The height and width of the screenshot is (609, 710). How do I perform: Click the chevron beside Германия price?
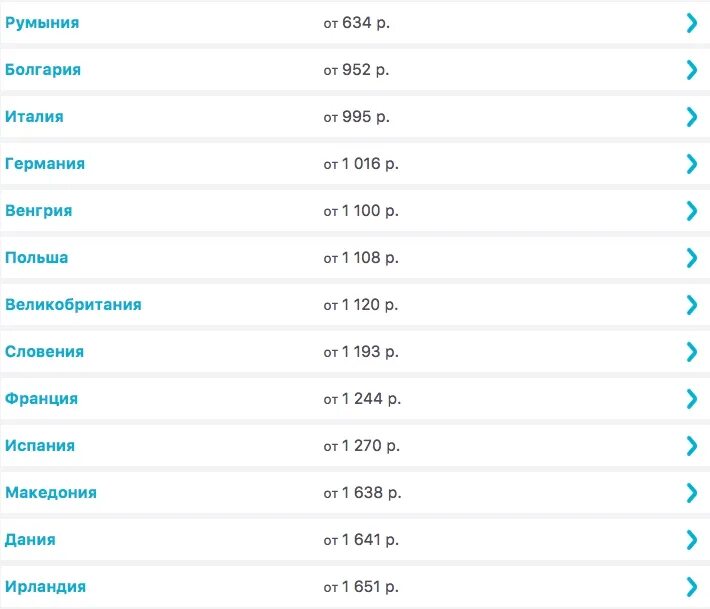pyautogui.click(x=691, y=164)
